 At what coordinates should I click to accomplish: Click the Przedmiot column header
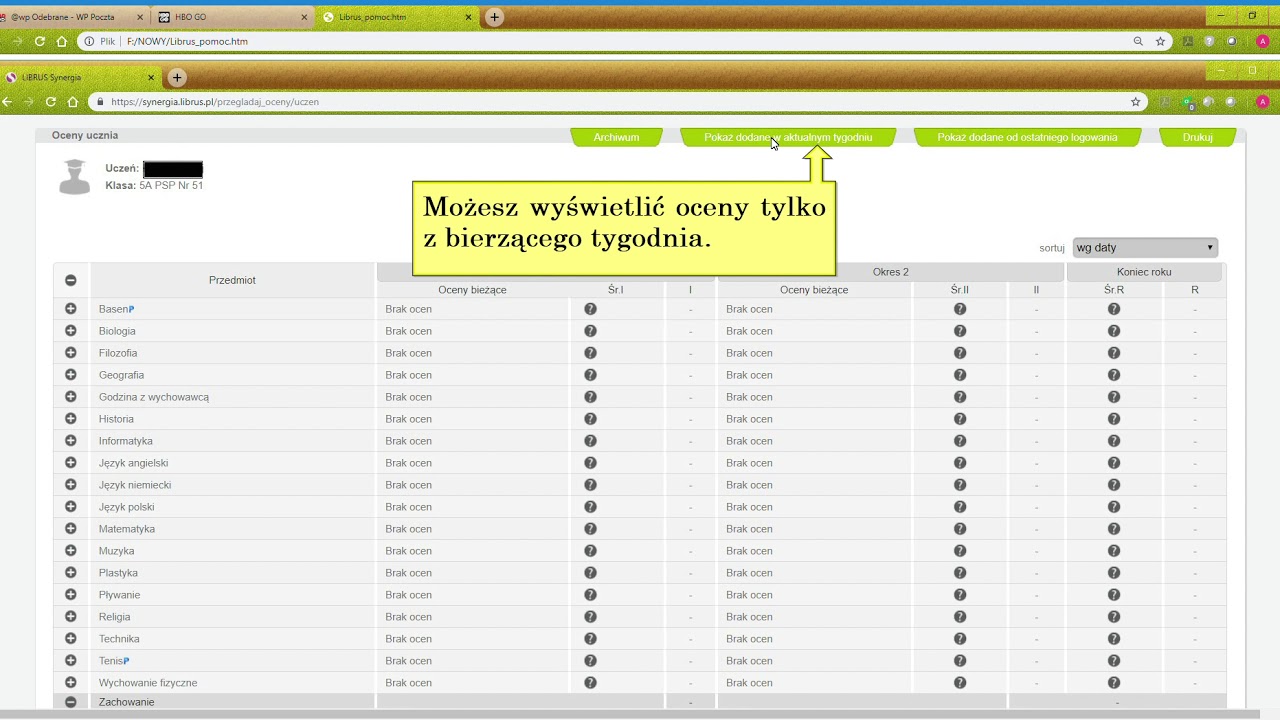tap(232, 280)
